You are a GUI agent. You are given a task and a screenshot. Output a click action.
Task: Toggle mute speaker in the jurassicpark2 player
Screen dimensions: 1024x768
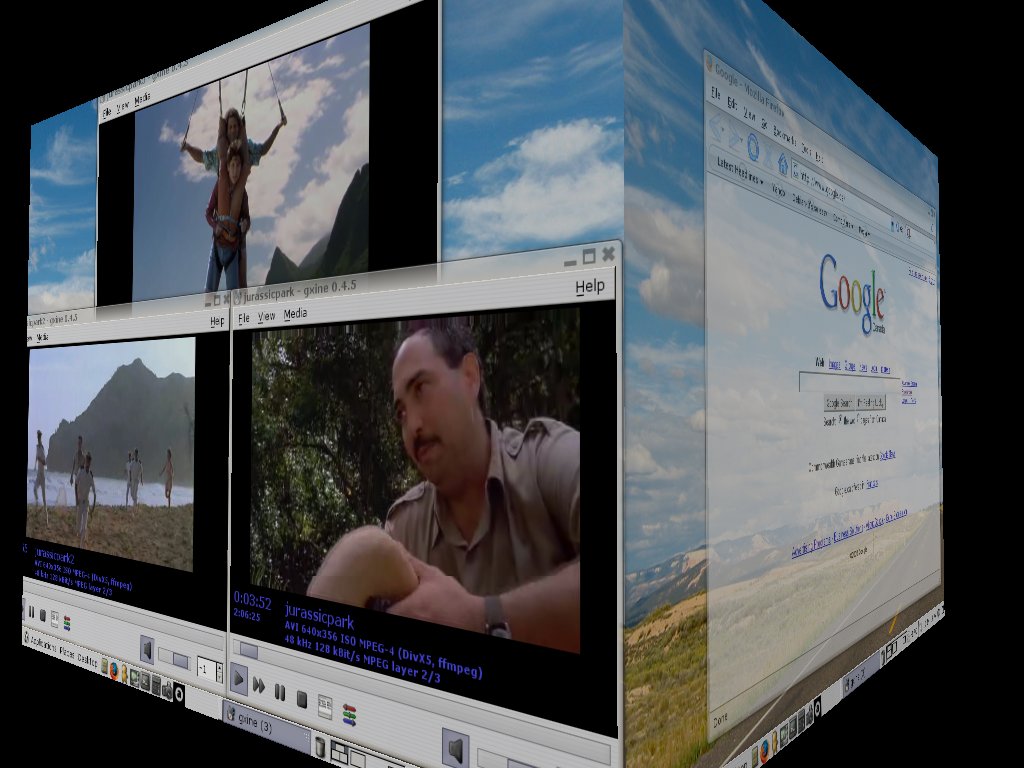[x=147, y=652]
